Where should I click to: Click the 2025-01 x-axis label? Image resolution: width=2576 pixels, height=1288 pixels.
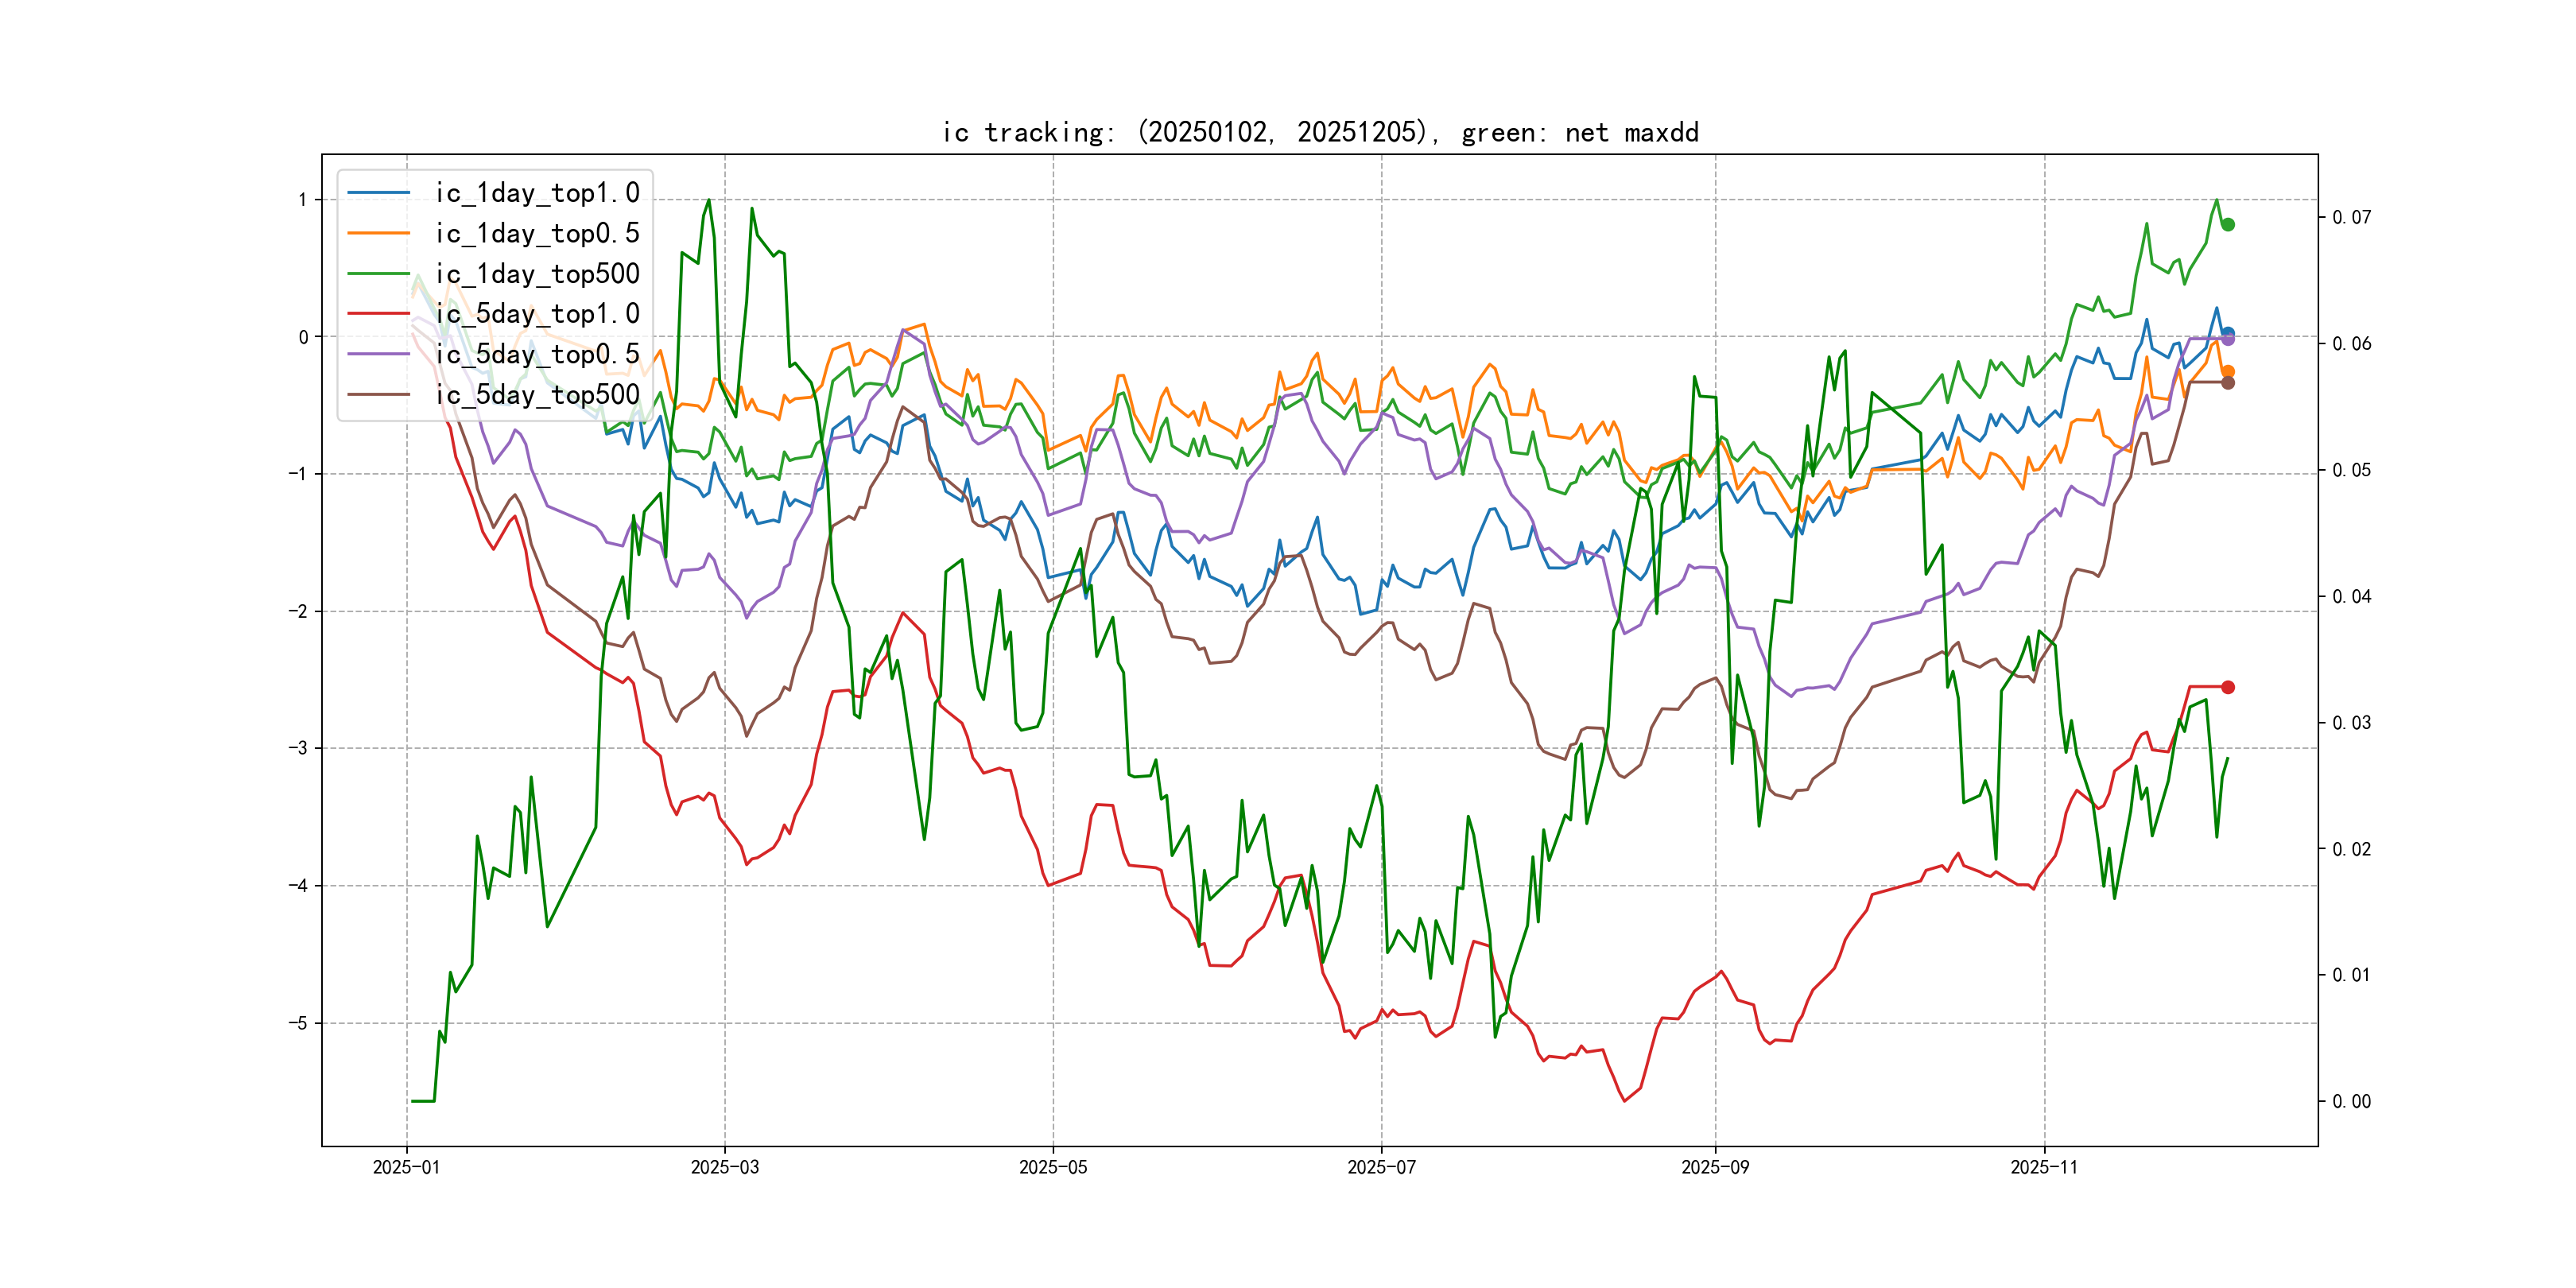tap(406, 1167)
